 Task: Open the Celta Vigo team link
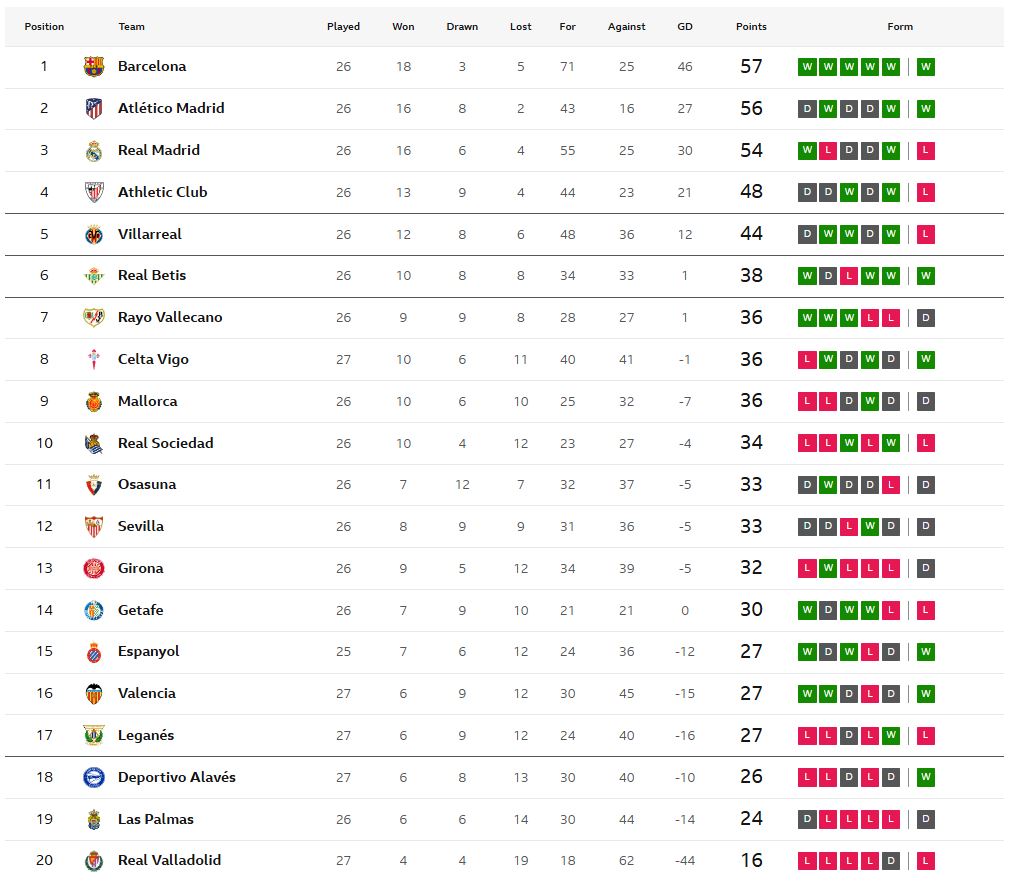[153, 359]
